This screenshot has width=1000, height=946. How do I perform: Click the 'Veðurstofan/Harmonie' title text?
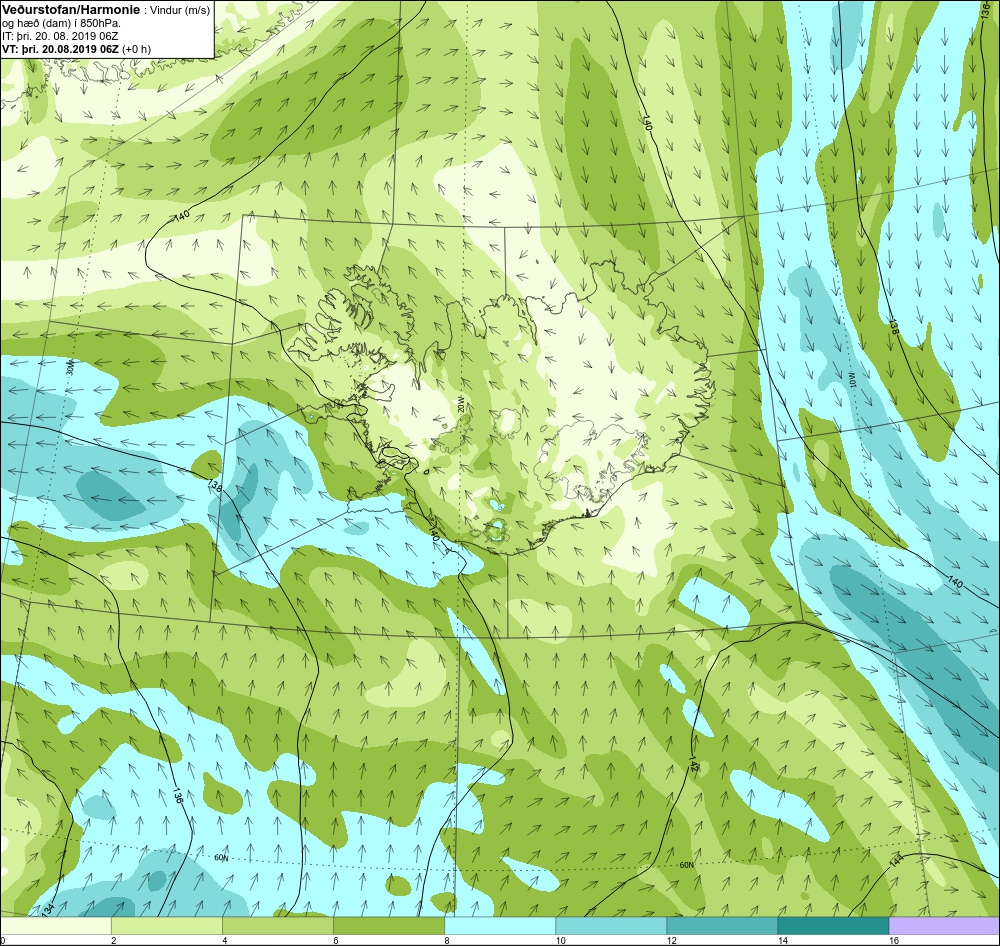coord(70,10)
